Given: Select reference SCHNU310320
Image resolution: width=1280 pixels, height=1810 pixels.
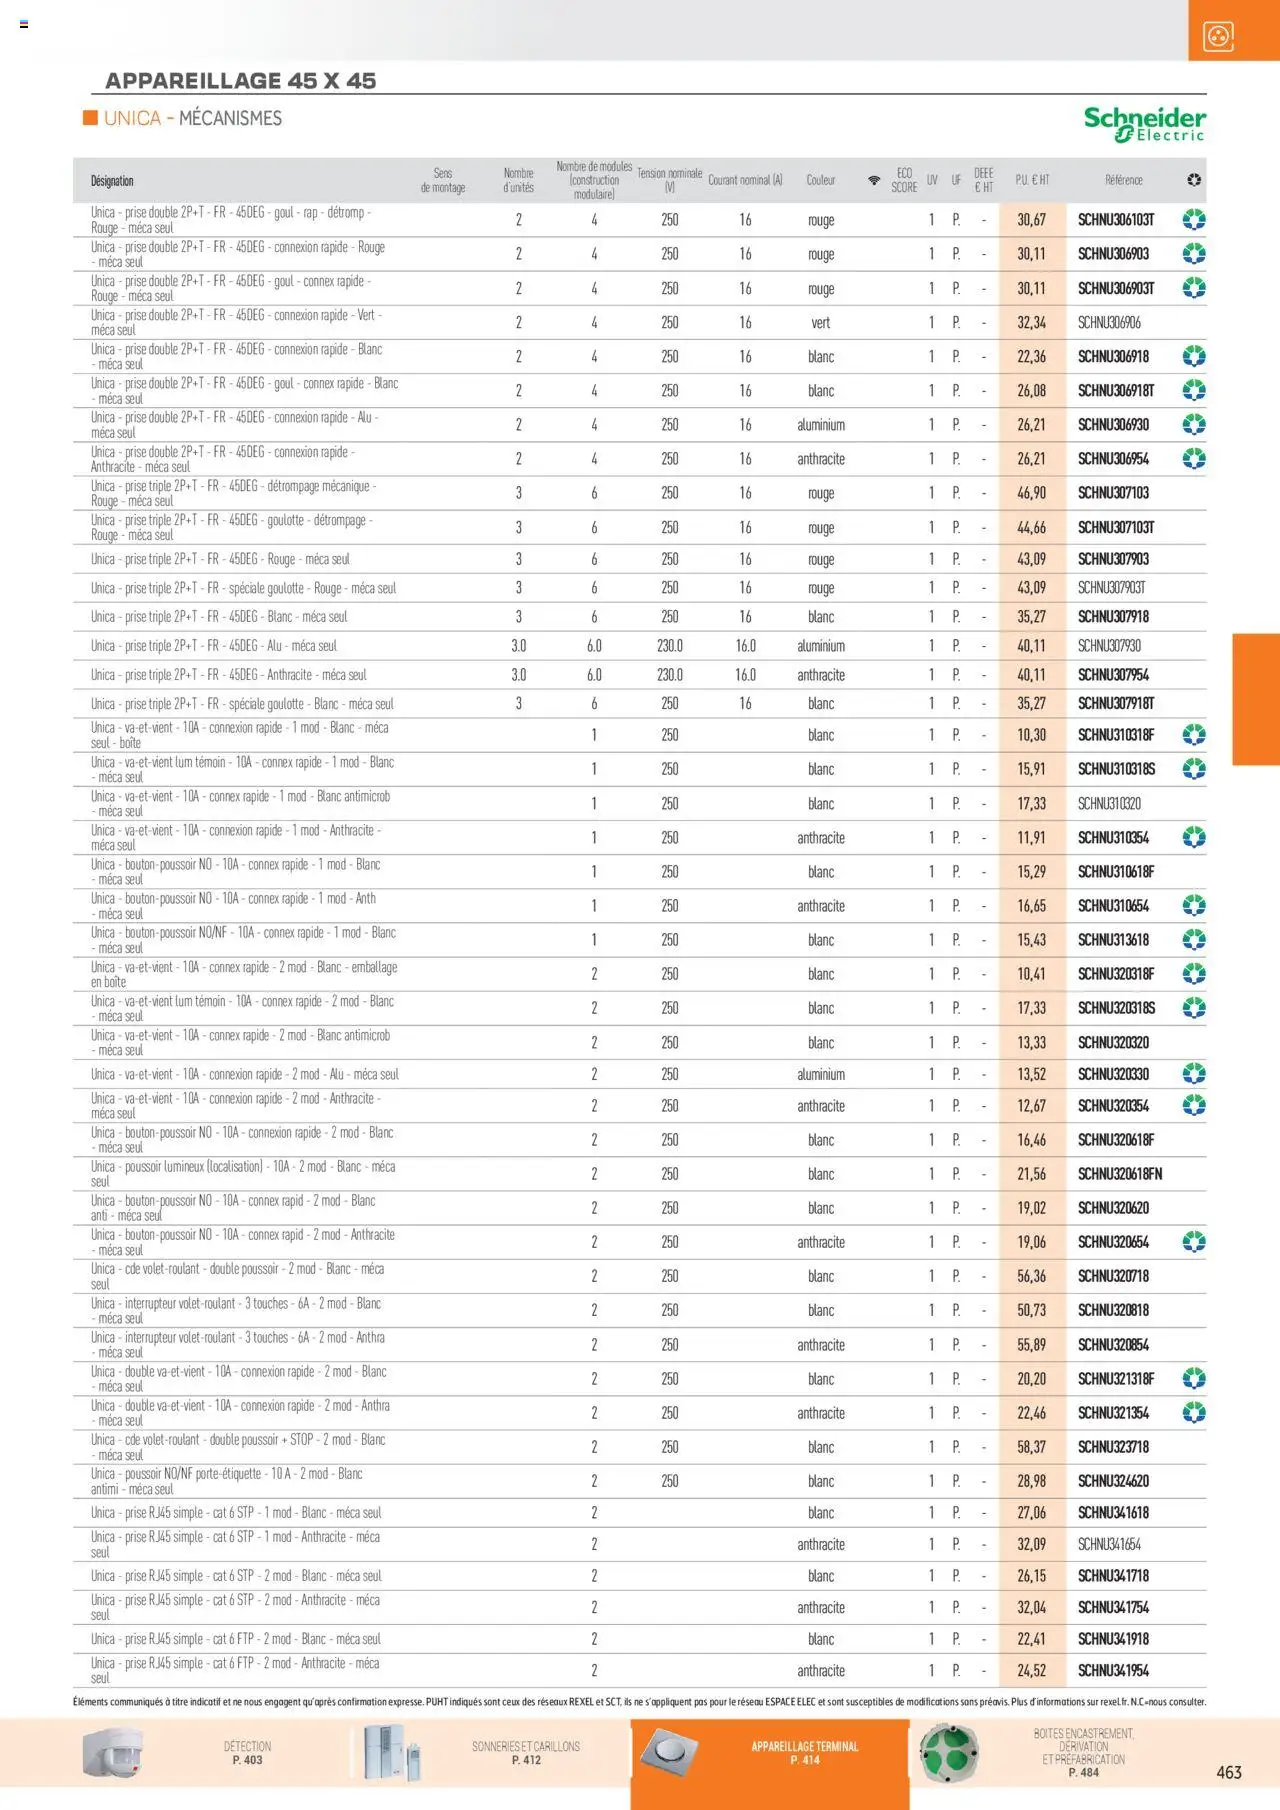Looking at the screenshot, I should (x=1109, y=804).
